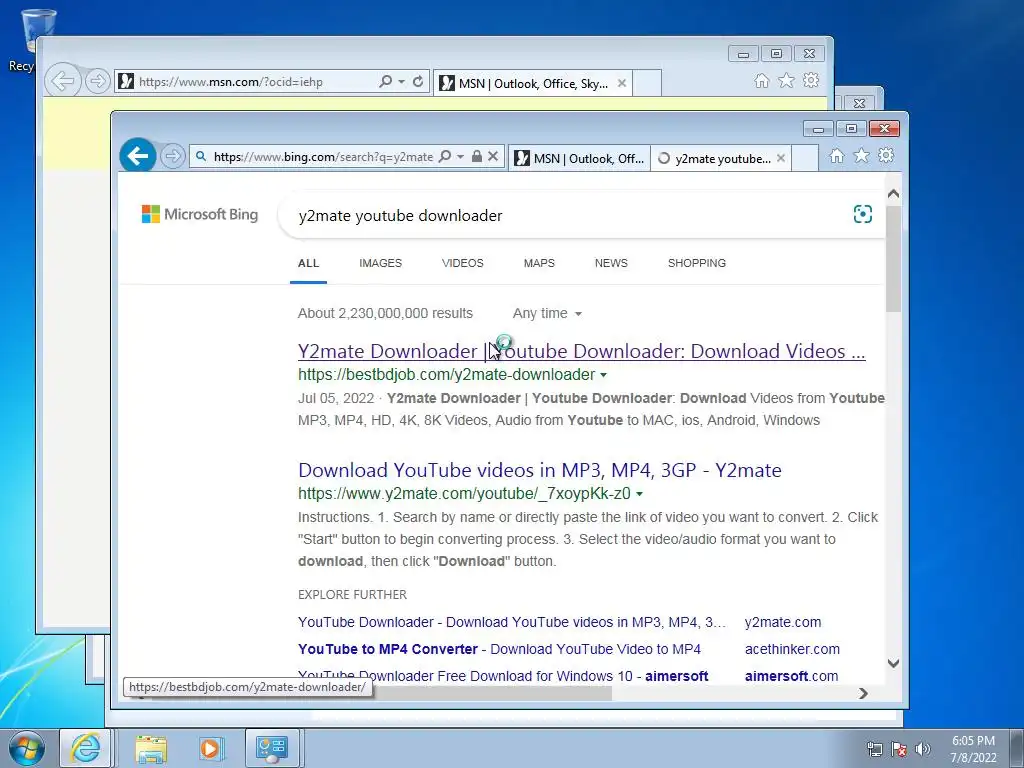Image resolution: width=1024 pixels, height=768 pixels.
Task: Open Windows Media Player taskbar icon
Action: coord(212,748)
